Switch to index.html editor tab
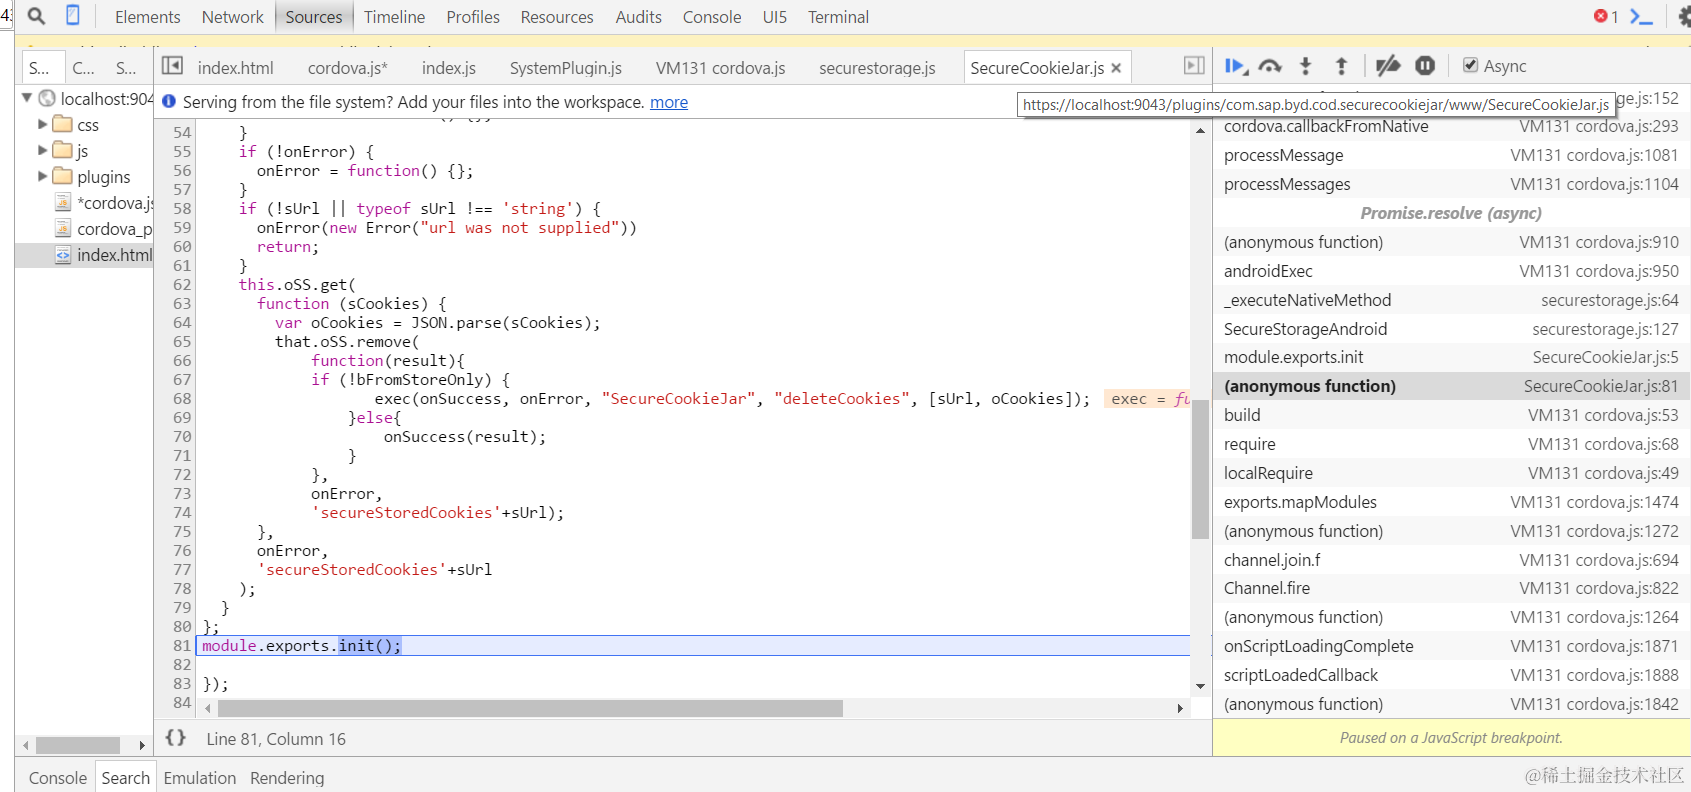 [235, 68]
